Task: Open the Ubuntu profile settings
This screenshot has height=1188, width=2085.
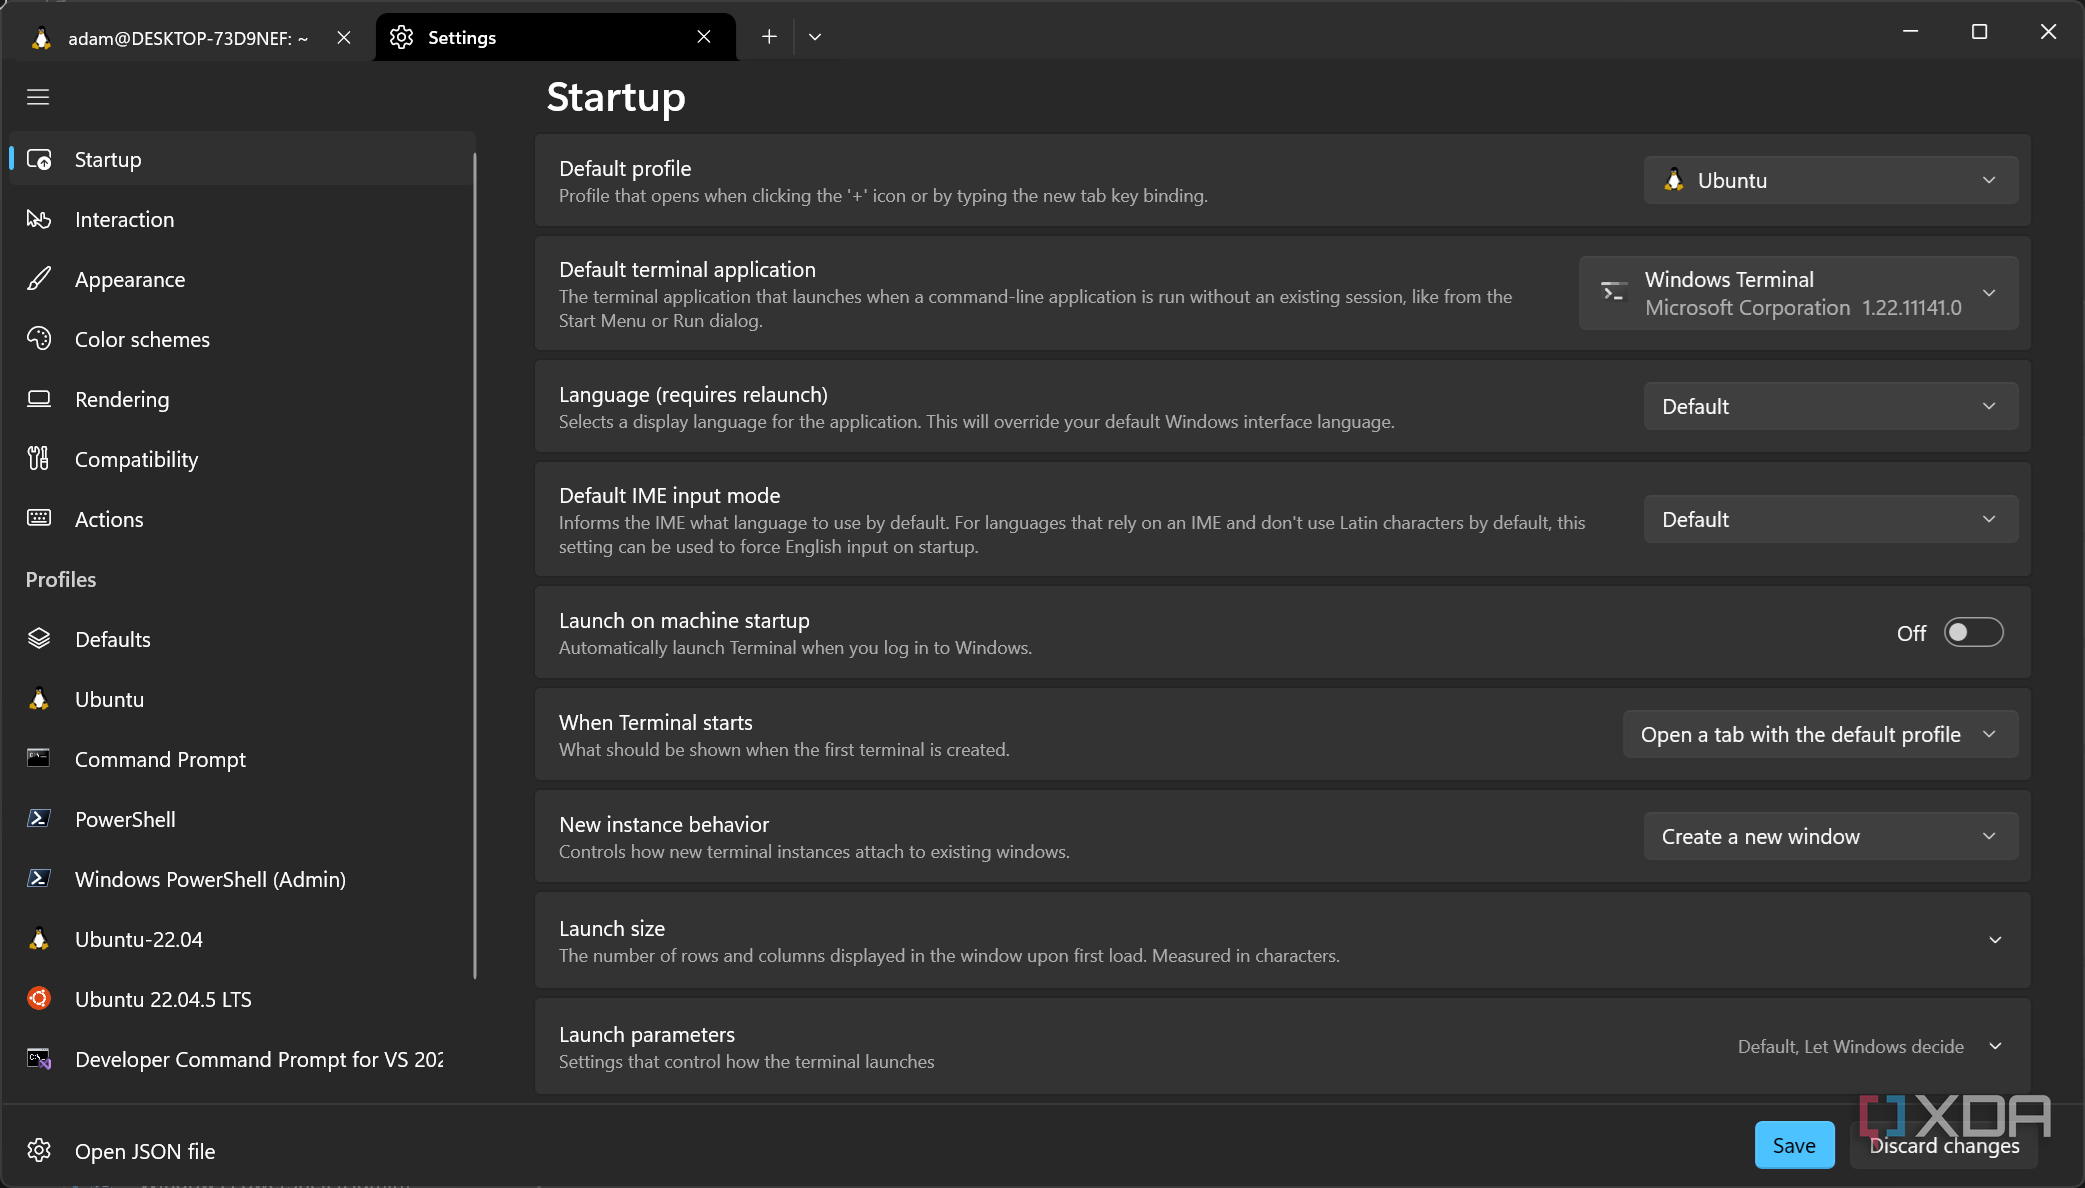Action: point(240,700)
